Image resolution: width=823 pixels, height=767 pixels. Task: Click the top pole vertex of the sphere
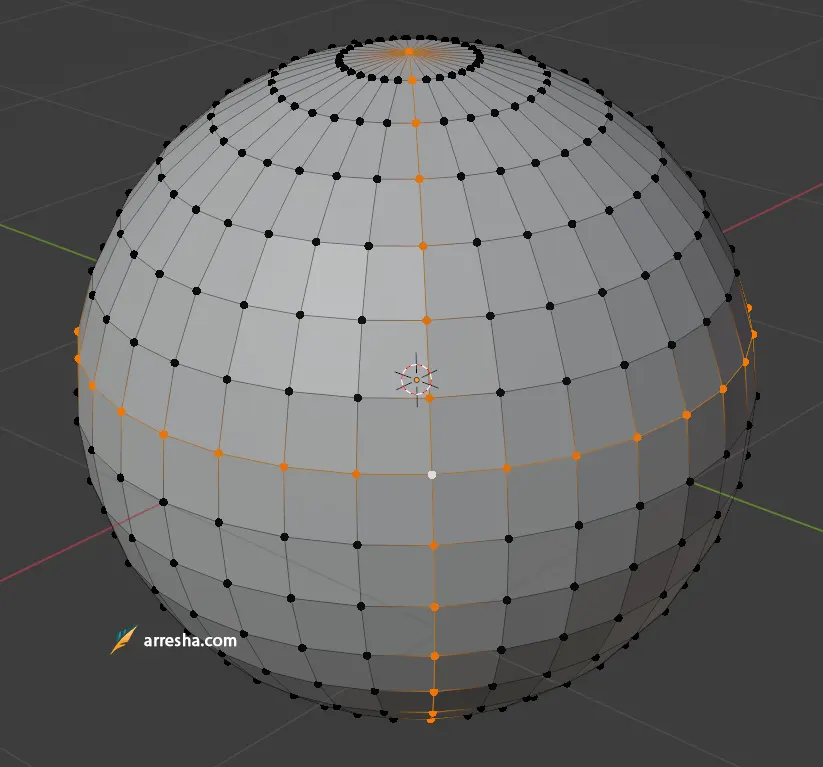pyautogui.click(x=411, y=48)
